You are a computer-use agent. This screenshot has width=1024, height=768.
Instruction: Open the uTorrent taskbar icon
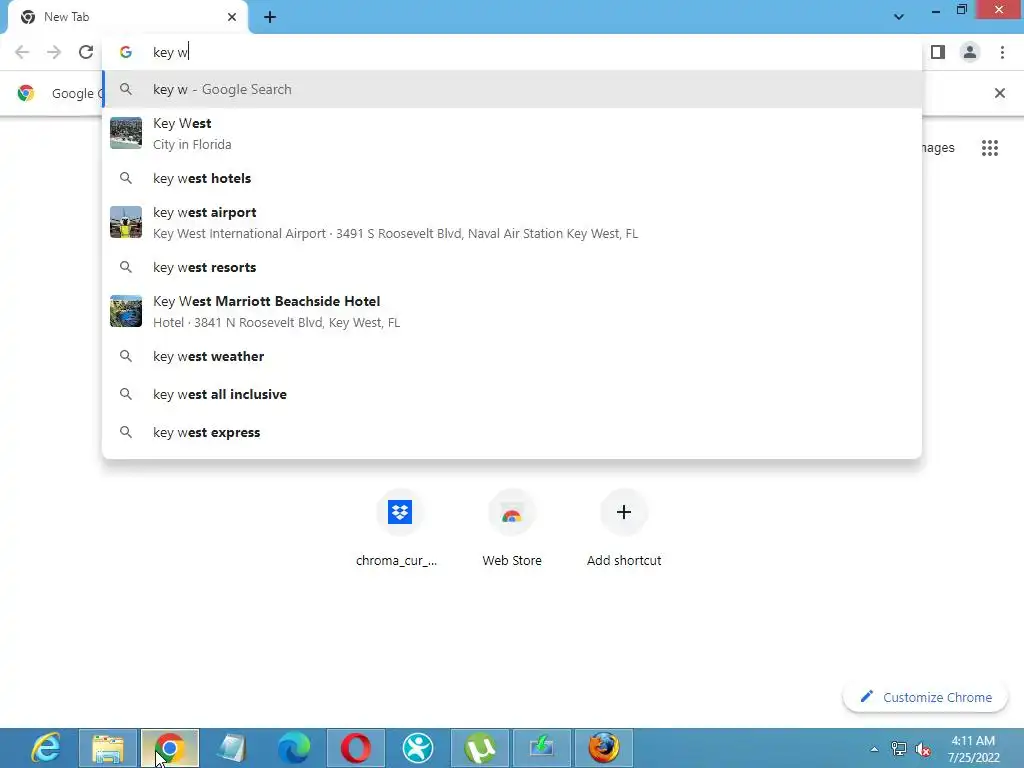tap(480, 748)
